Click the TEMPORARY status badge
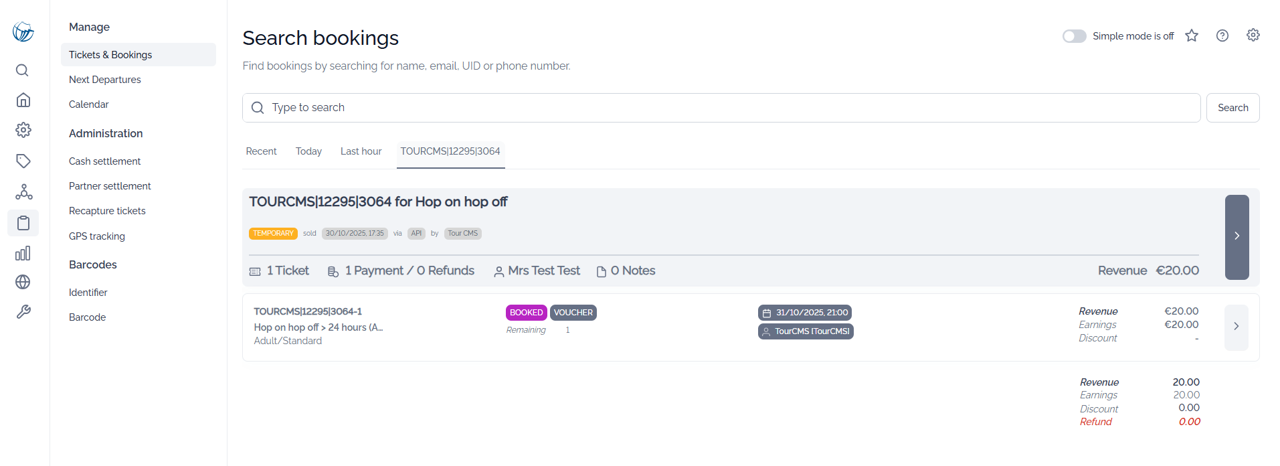Screen dimensions: 1280x466 pyautogui.click(x=273, y=233)
